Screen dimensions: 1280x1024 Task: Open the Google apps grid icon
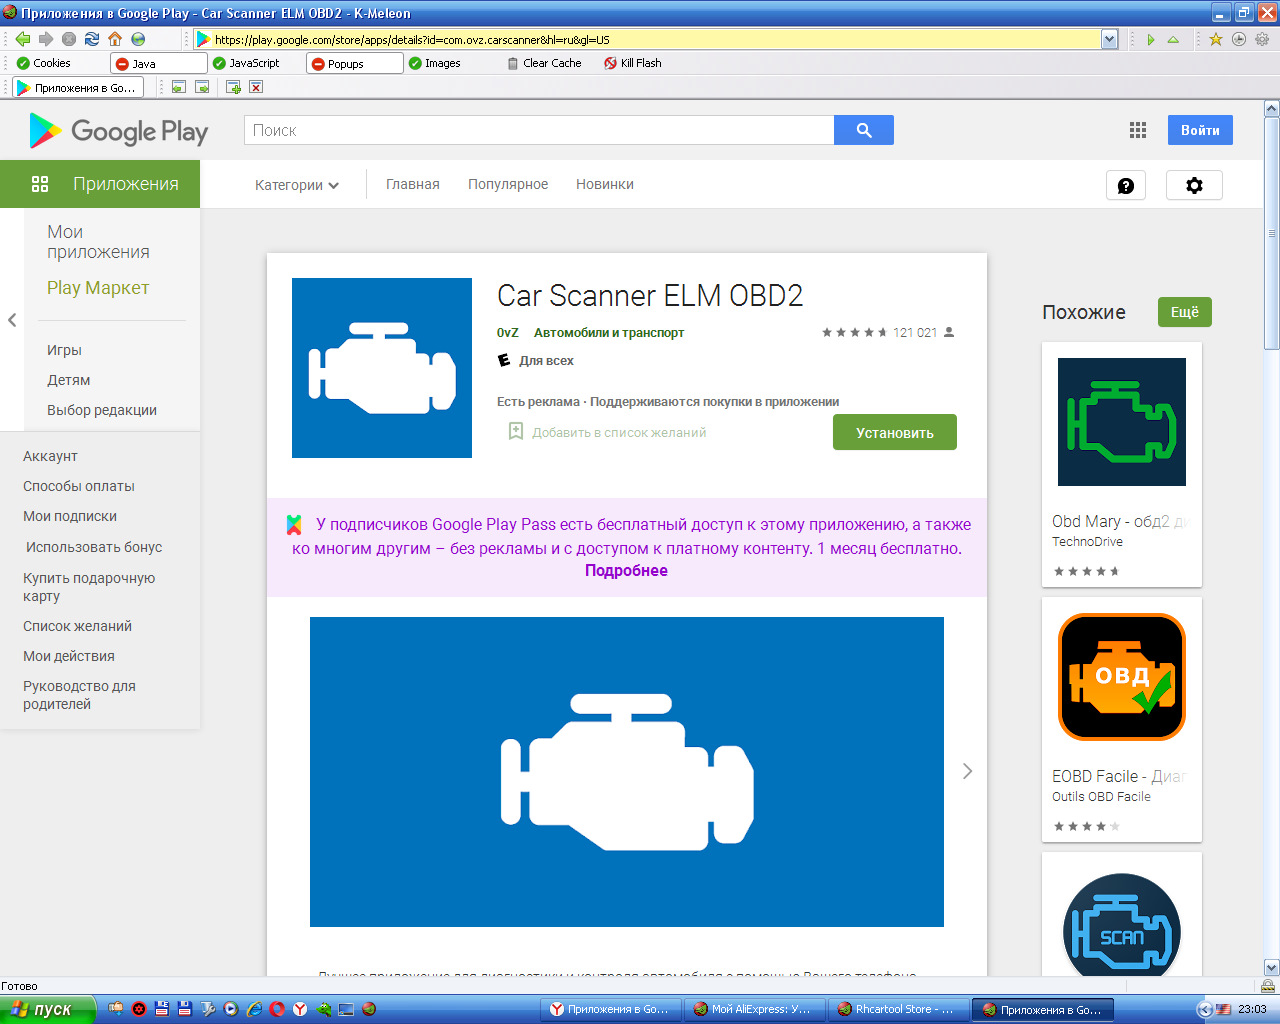point(1137,130)
